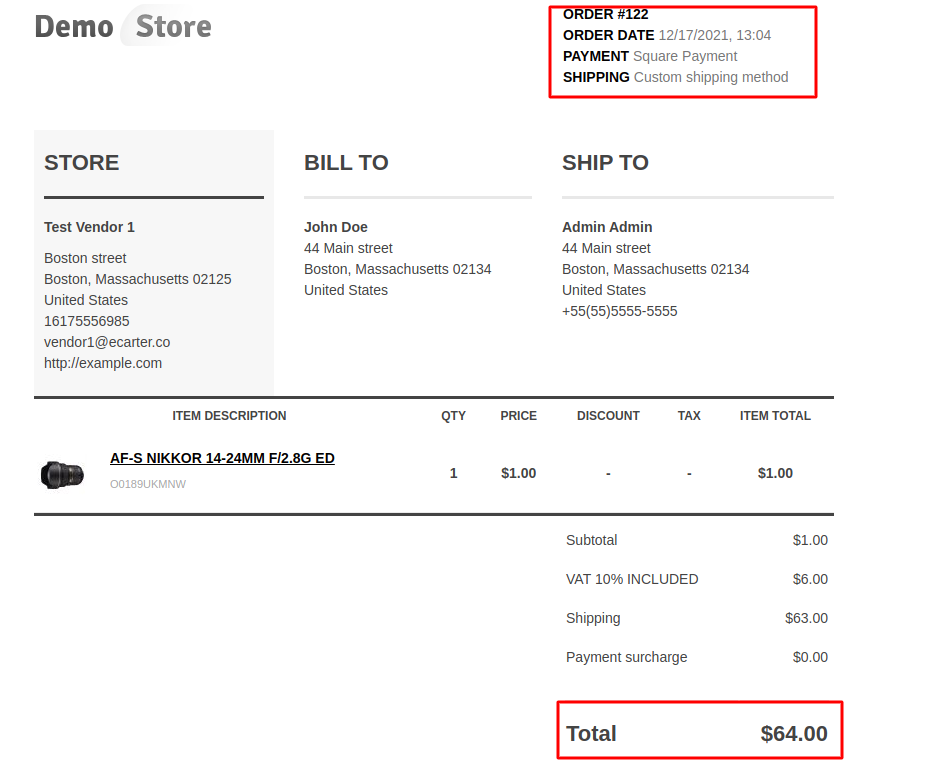This screenshot has width=926, height=775.
Task: Click the ORDER #122 heading
Action: click(x=605, y=14)
